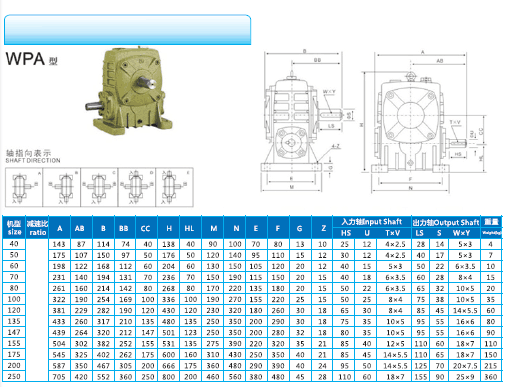The height and width of the screenshot is (387, 506).
Task: Select the size 250 row cell
Action: click(x=14, y=376)
